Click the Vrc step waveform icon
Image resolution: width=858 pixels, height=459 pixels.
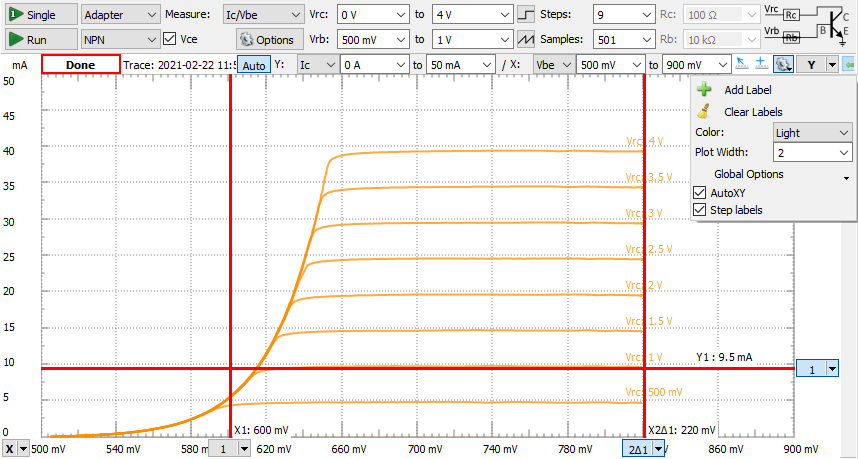coord(526,15)
